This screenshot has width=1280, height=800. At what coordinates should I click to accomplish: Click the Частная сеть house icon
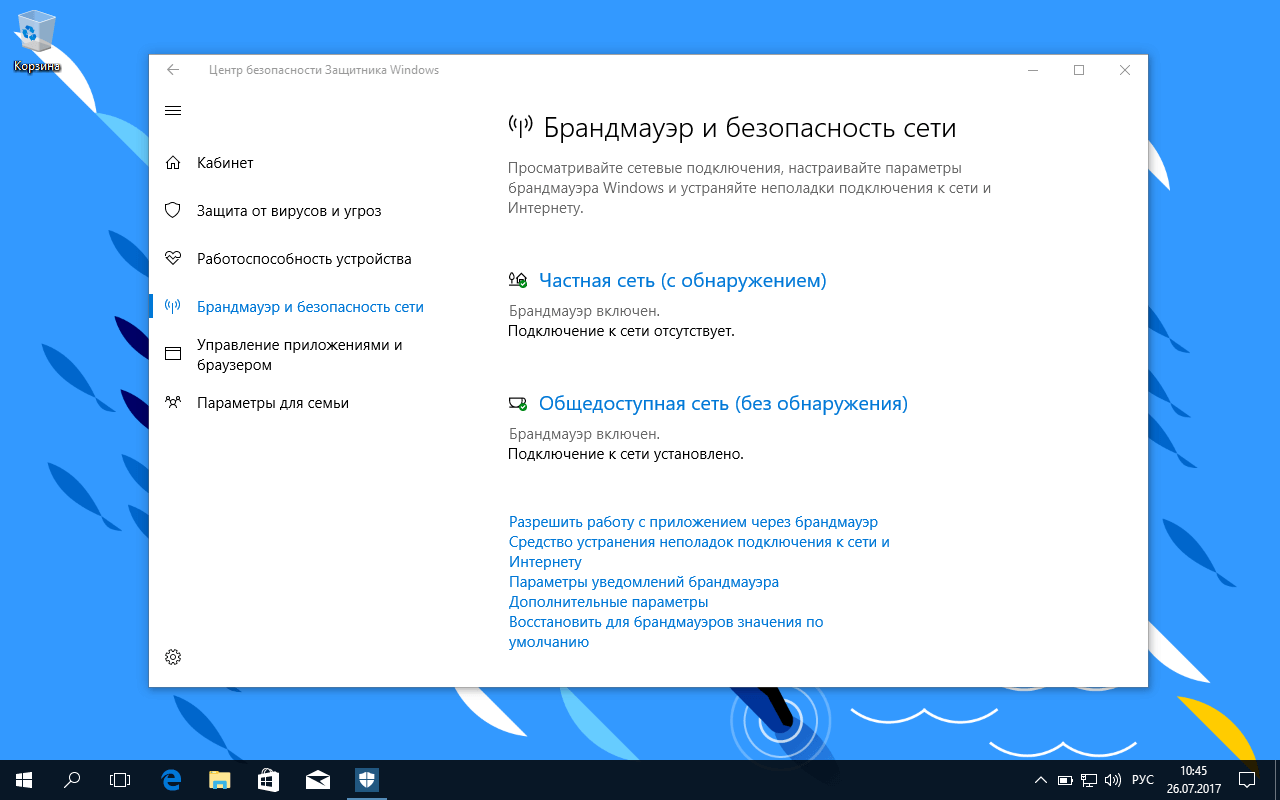[518, 280]
